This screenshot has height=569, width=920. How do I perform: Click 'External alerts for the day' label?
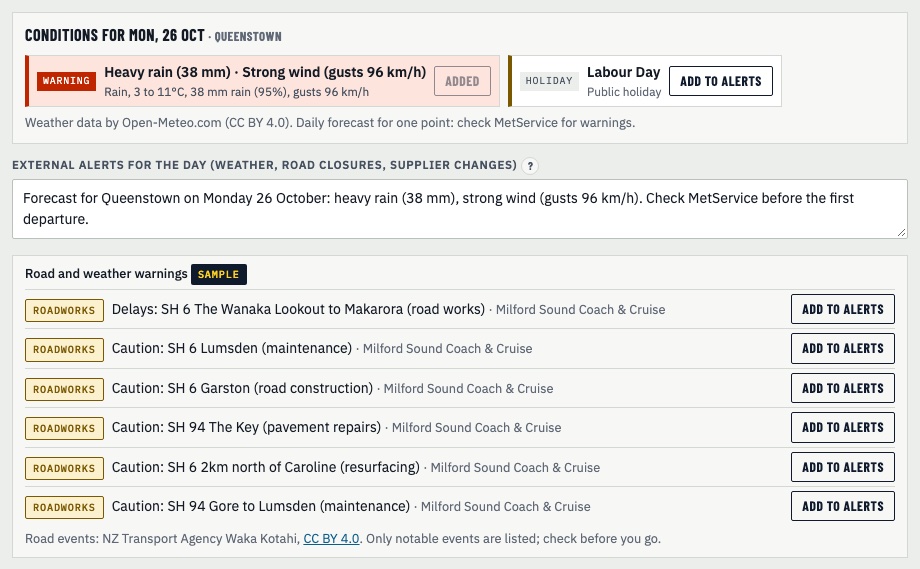tap(265, 165)
